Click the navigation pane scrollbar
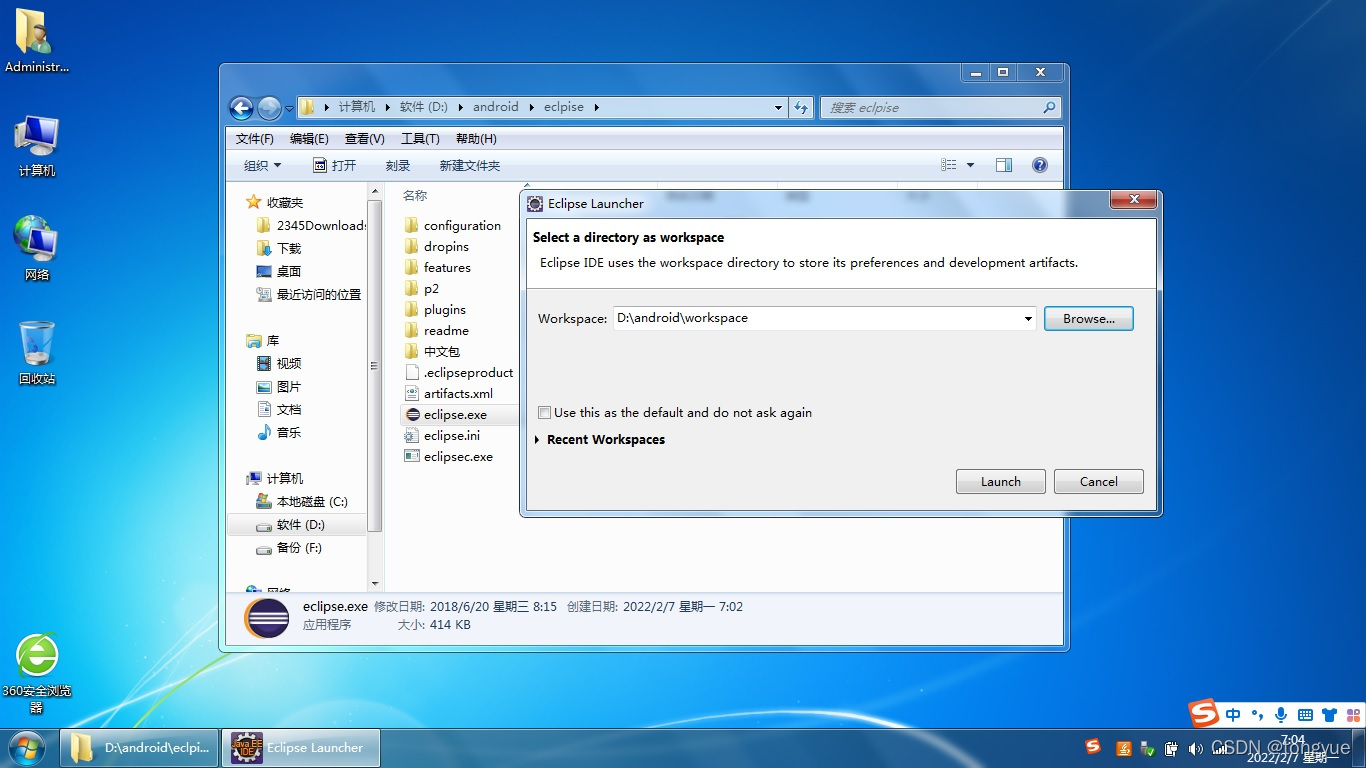 click(375, 365)
